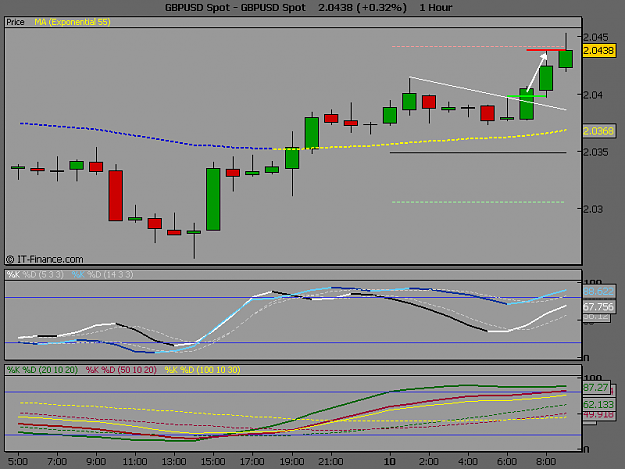Click the 21:00 time axis label
The image size is (625, 469).
(x=331, y=462)
